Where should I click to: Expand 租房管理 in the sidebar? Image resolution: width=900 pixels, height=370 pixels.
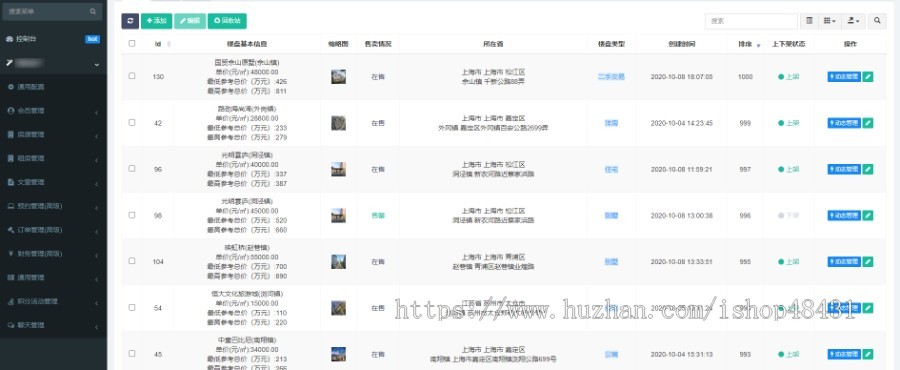click(53, 158)
